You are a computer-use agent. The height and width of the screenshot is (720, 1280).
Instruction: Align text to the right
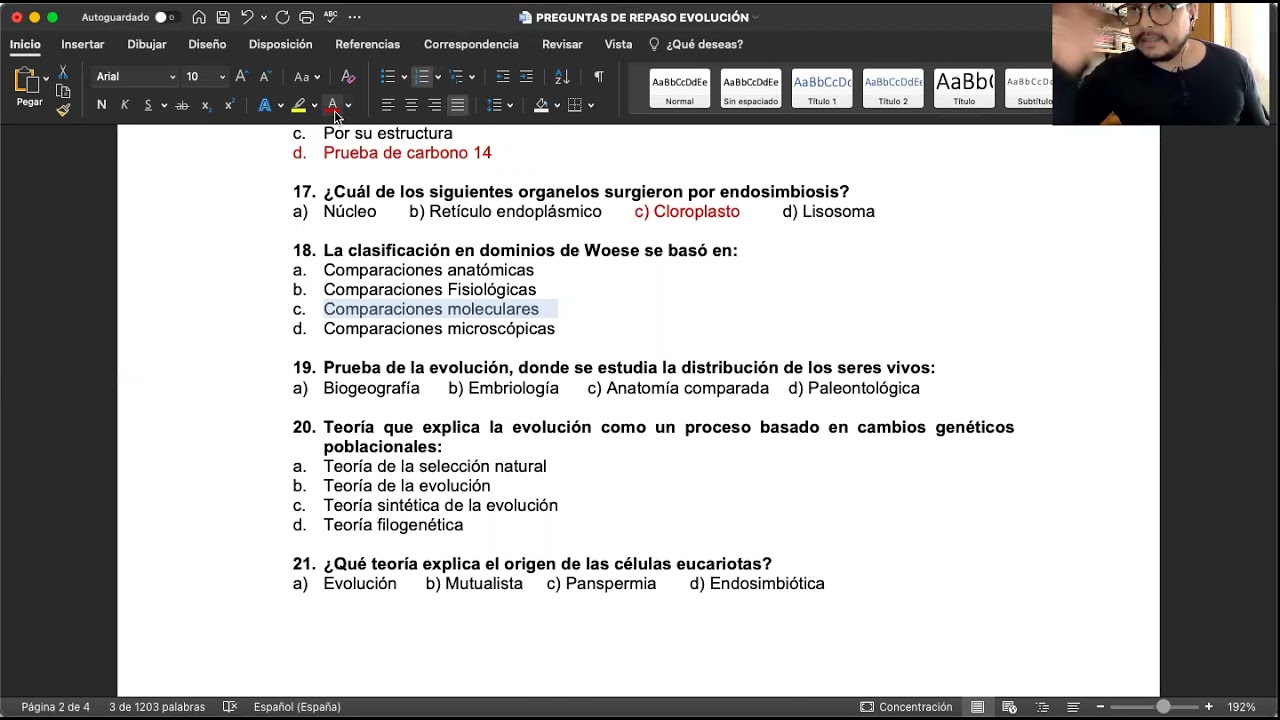click(434, 105)
